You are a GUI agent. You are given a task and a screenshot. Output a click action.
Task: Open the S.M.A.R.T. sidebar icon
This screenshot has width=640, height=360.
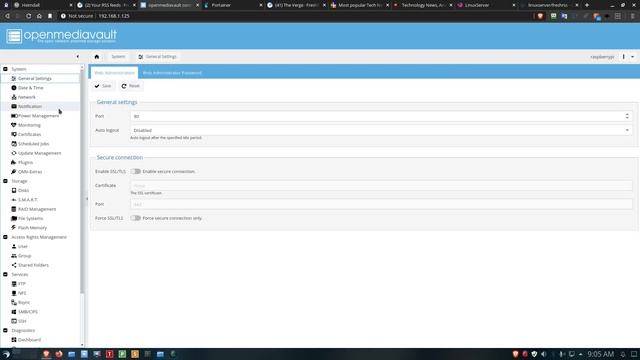[14, 200]
